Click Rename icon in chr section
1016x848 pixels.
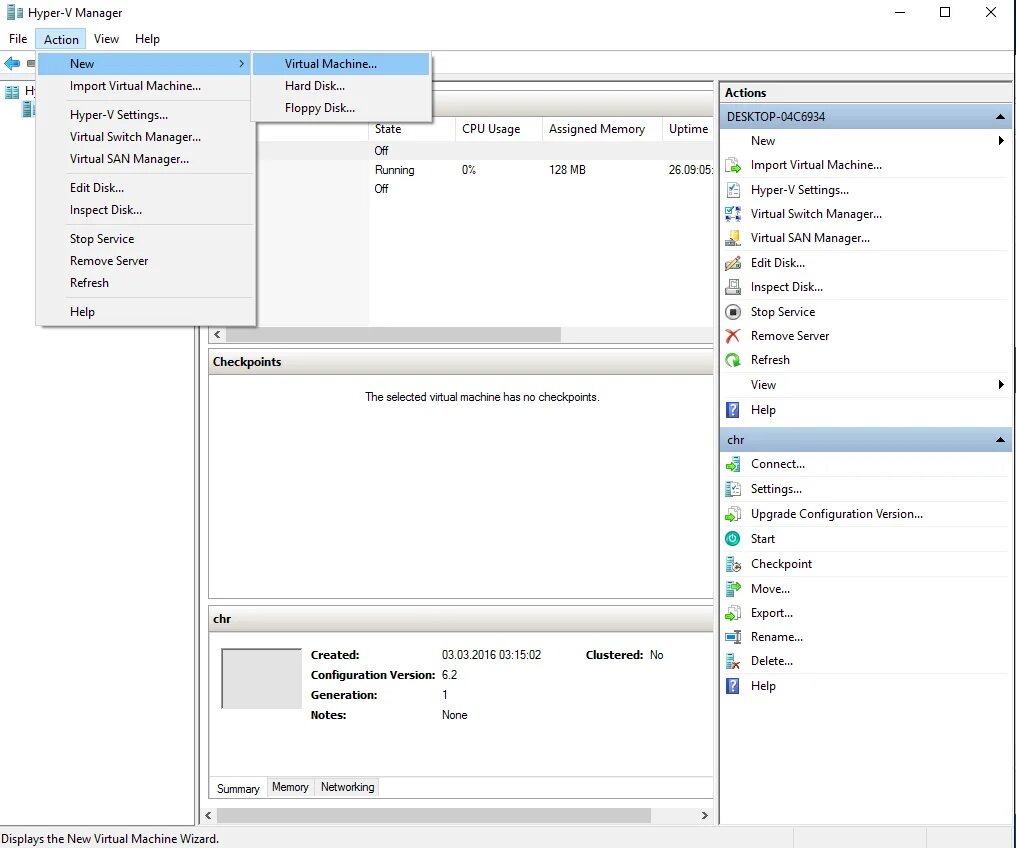(733, 637)
